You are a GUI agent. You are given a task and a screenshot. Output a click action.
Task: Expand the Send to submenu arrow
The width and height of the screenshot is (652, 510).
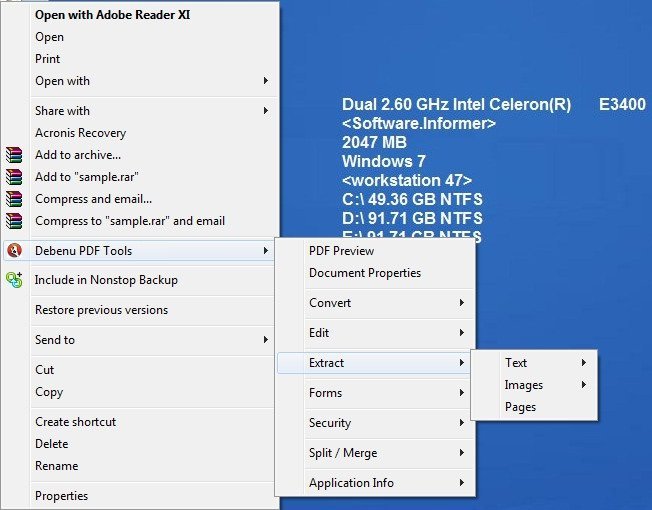tap(266, 340)
